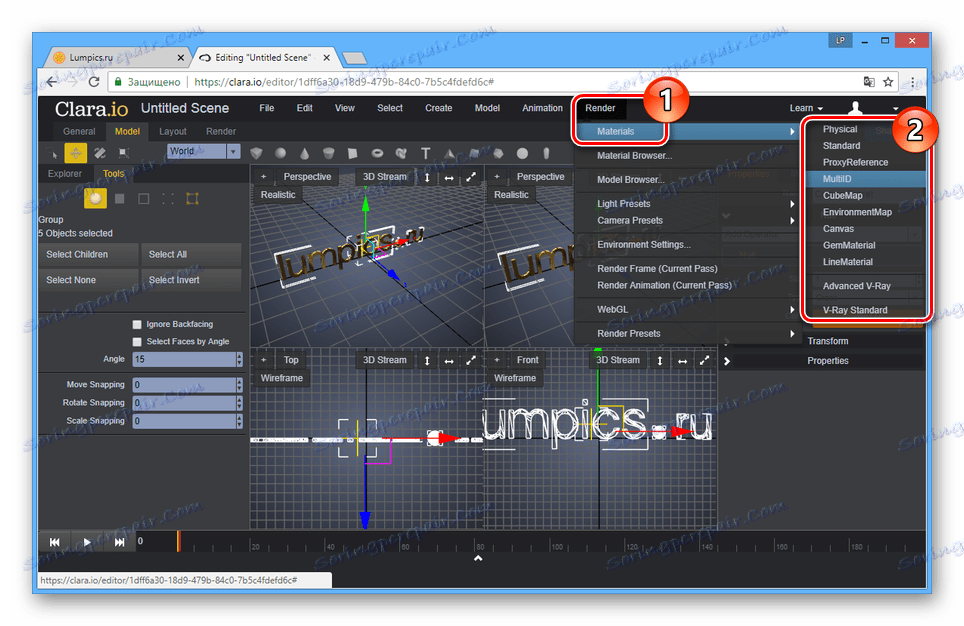Create a capsule primitive from toolbar
Image resolution: width=964 pixels, height=626 pixels.
pos(546,153)
